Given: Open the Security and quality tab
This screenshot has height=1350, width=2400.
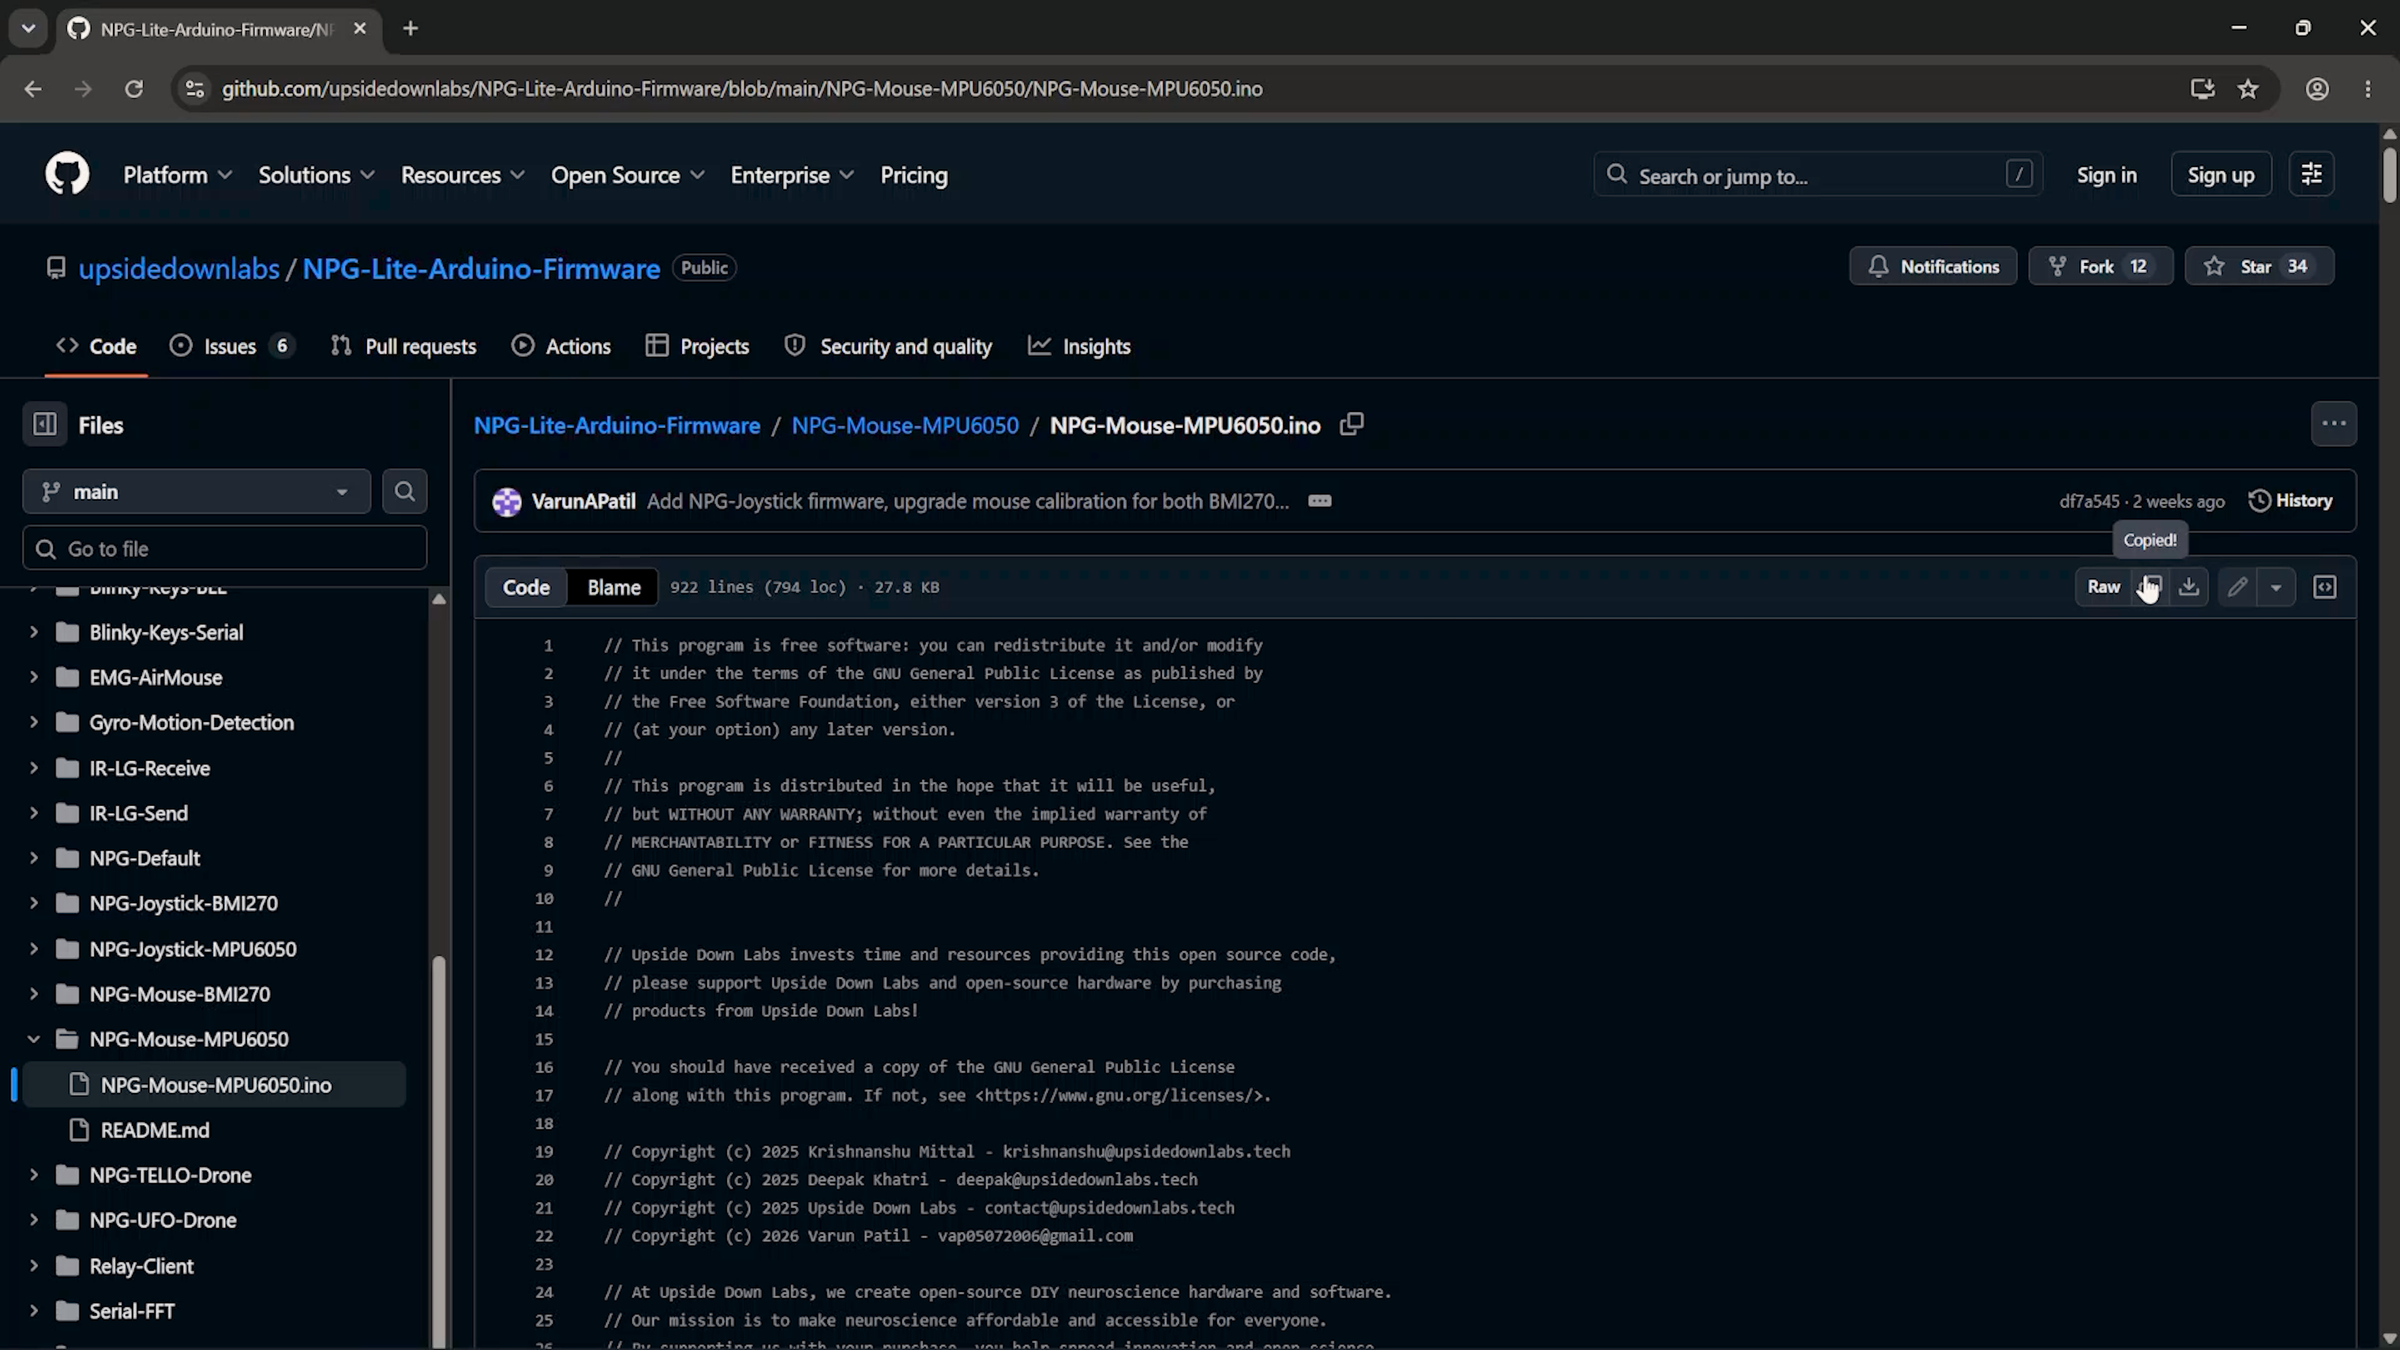Looking at the screenshot, I should tap(888, 346).
